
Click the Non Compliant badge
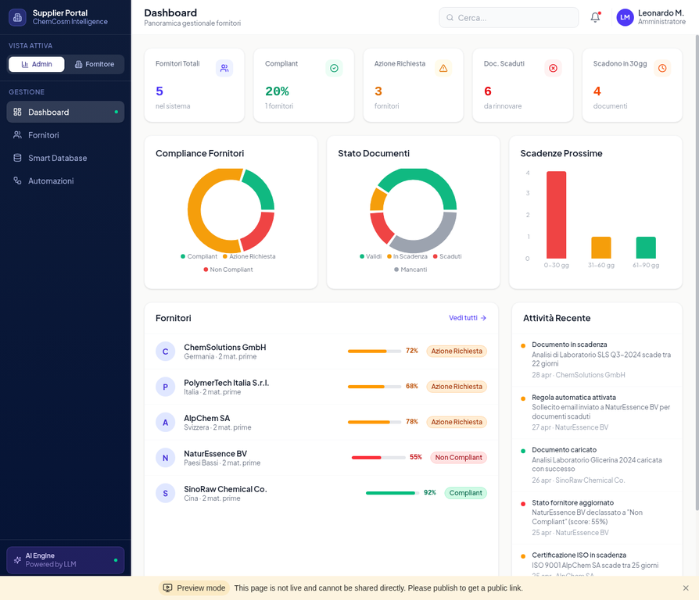coord(458,457)
